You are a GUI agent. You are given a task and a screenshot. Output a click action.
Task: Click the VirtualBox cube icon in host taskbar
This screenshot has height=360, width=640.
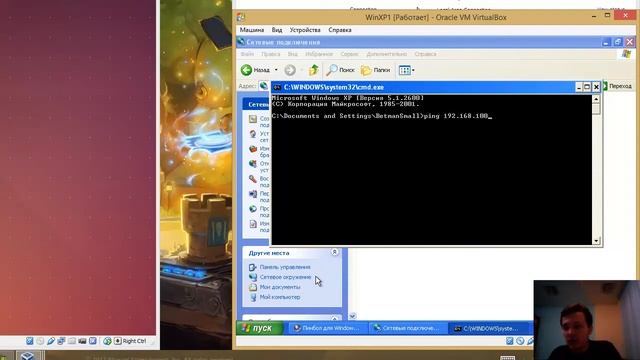pyautogui.click(x=27, y=356)
